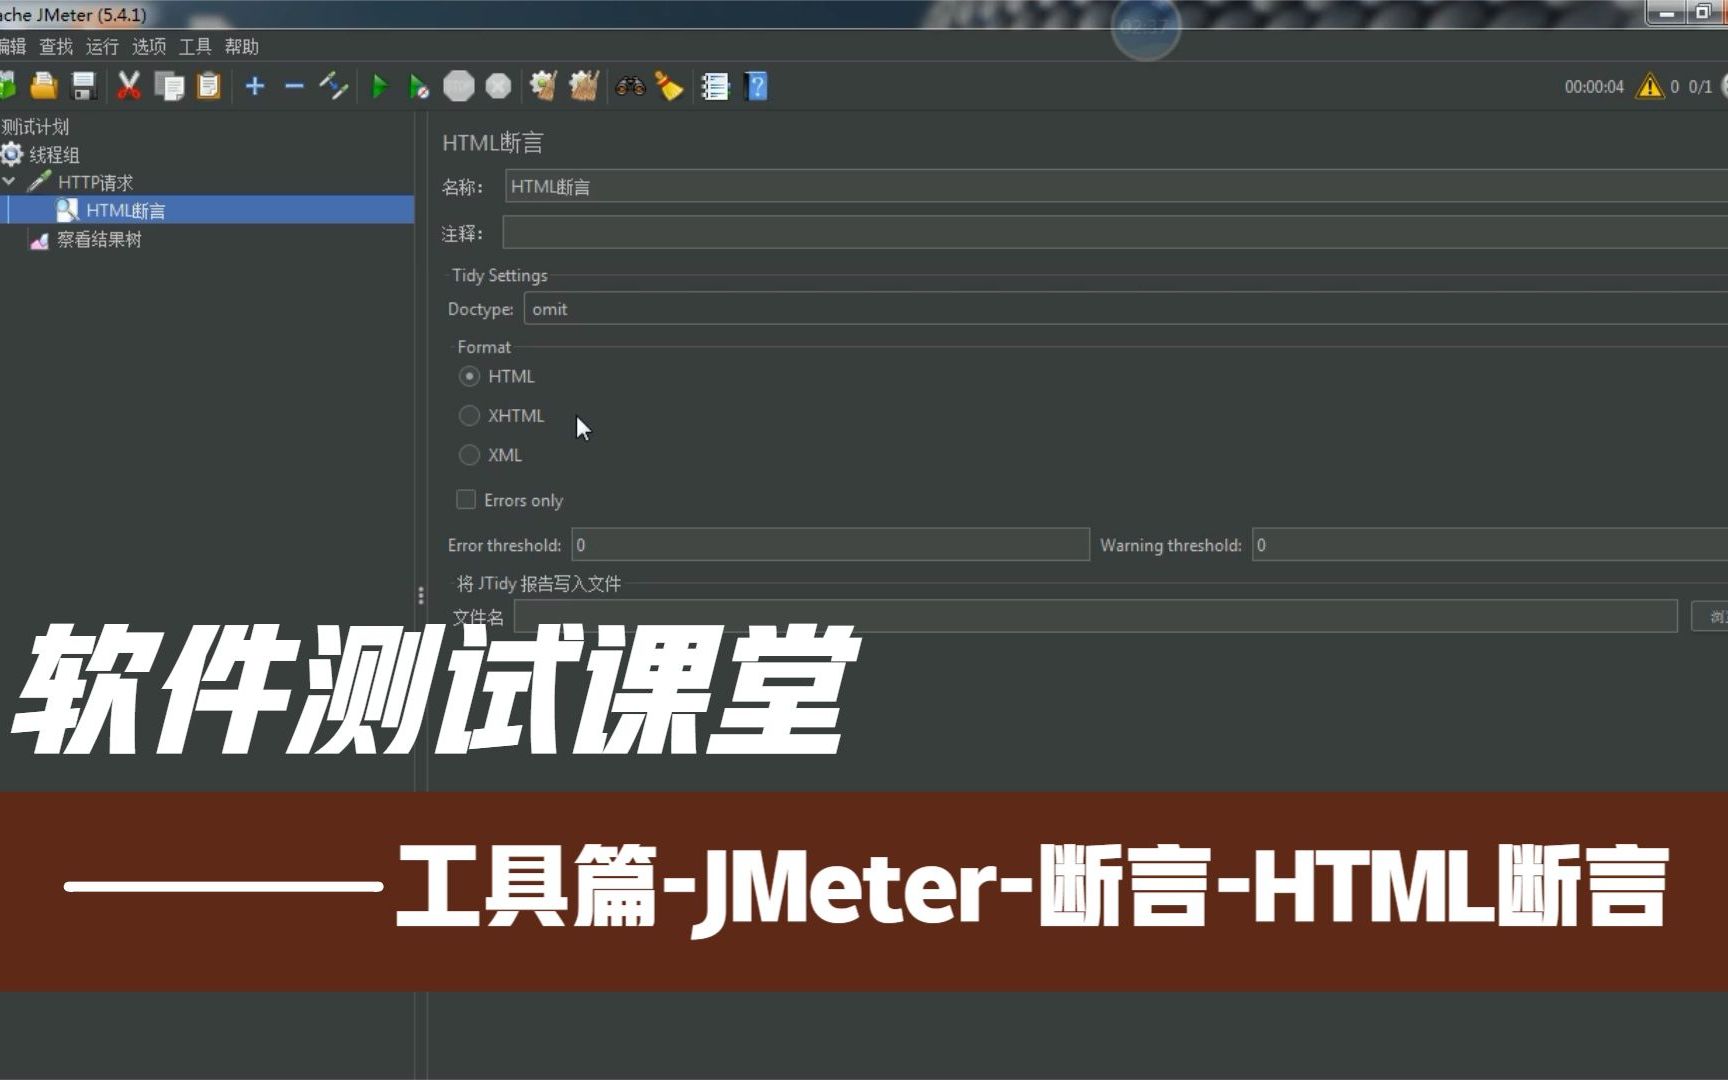This screenshot has width=1728, height=1080.
Task: Click the 0/1 thread count indicator
Action: pos(1700,87)
